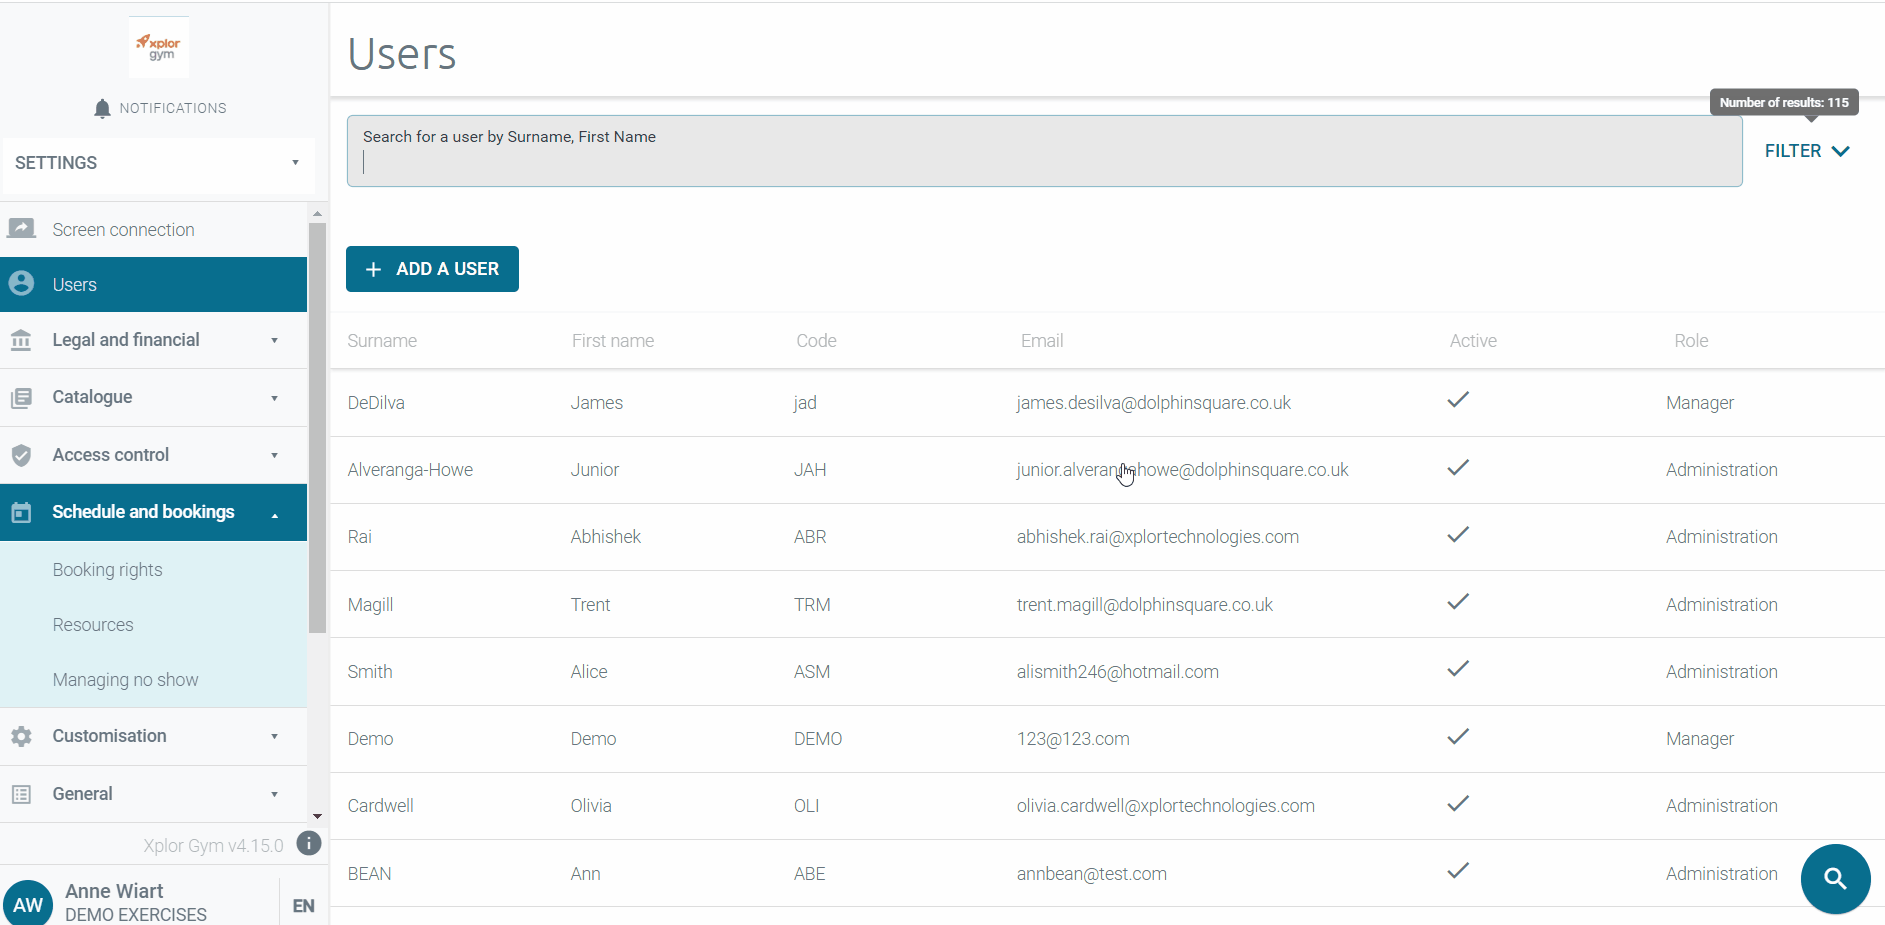Image resolution: width=1885 pixels, height=925 pixels.
Task: Expand Catalogue menu arrow
Action: point(274,398)
